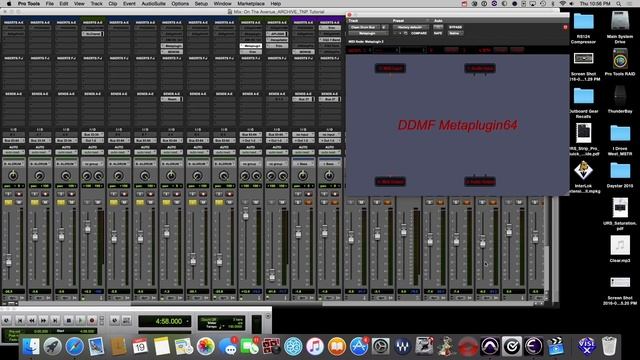This screenshot has height=360, width=640.
Task: Arm recording with the transport Record button
Action: pos(92,321)
